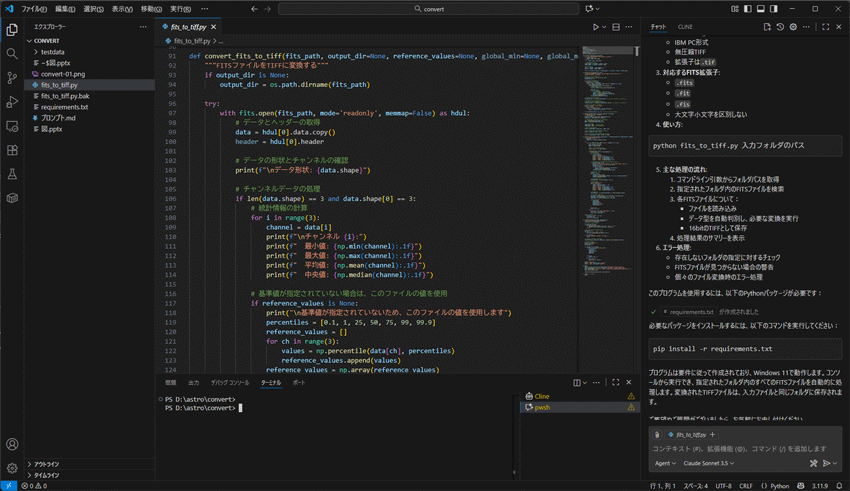Click the chat message input field
This screenshot has width=850, height=491.
click(x=738, y=449)
